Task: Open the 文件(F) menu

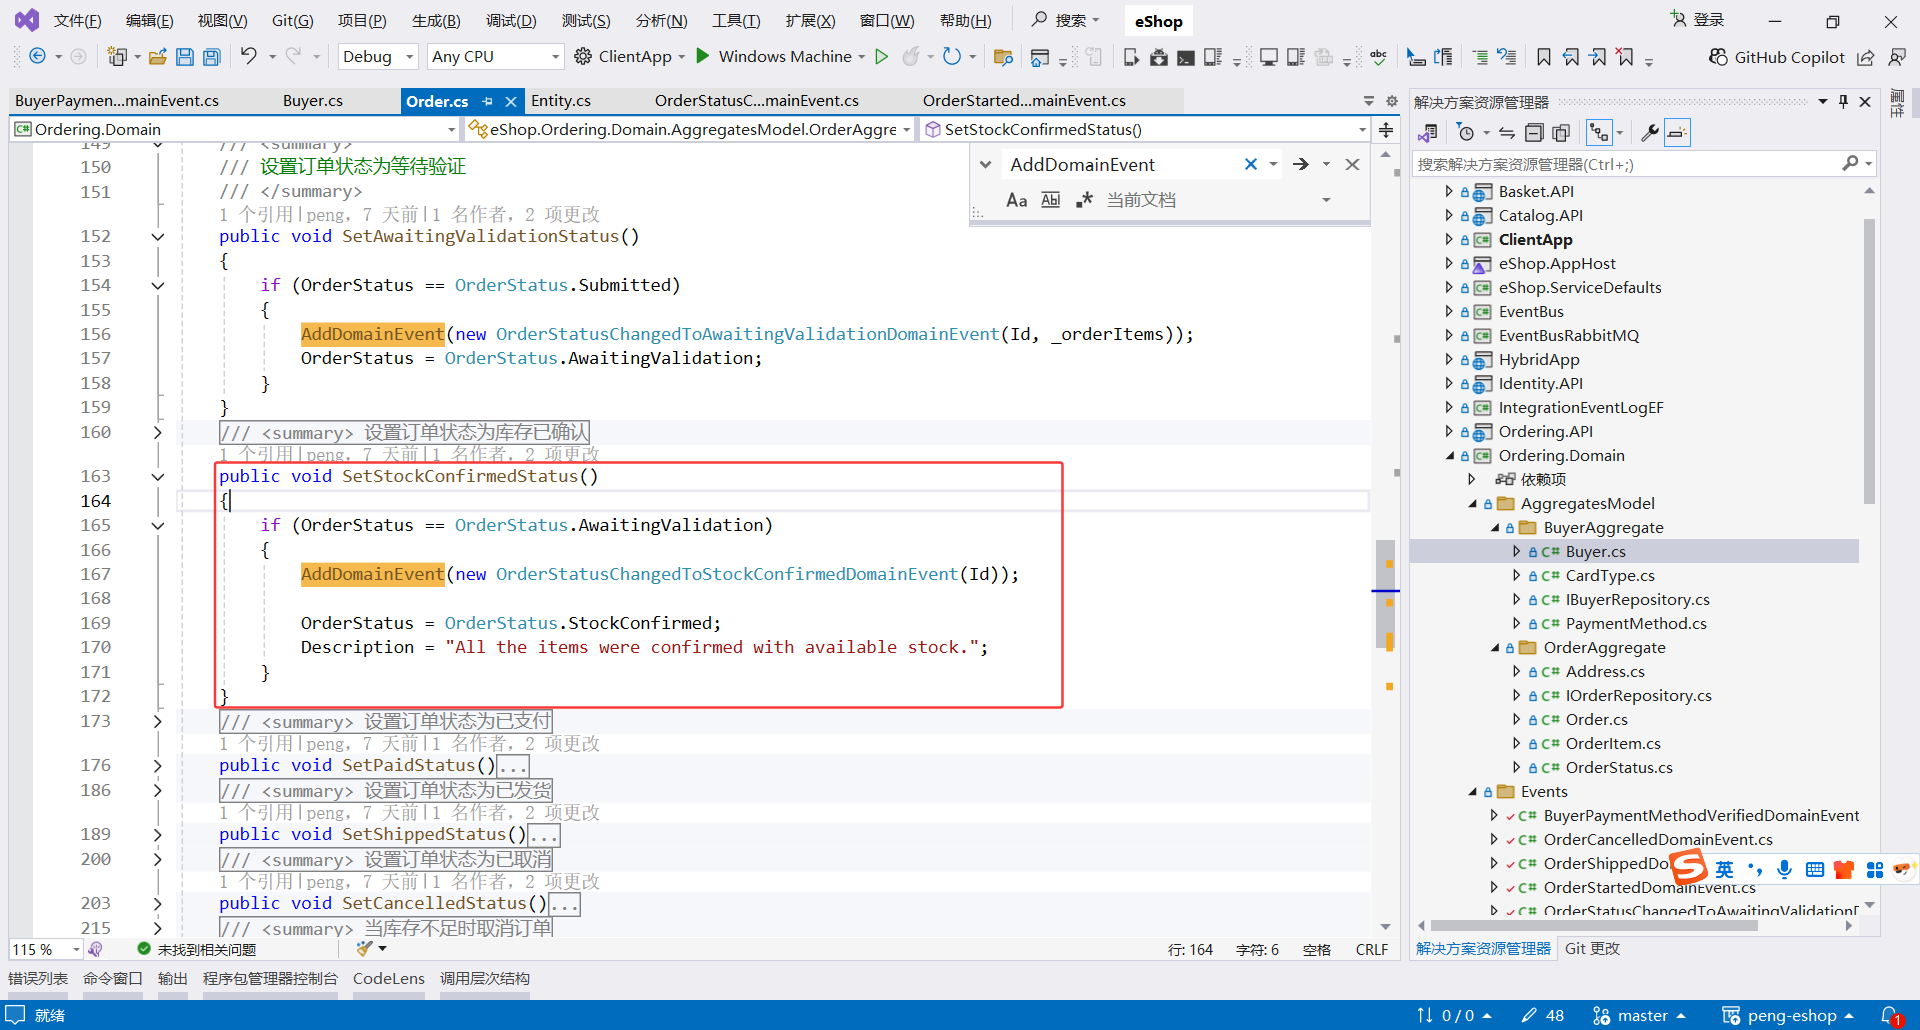Action: 78,21
